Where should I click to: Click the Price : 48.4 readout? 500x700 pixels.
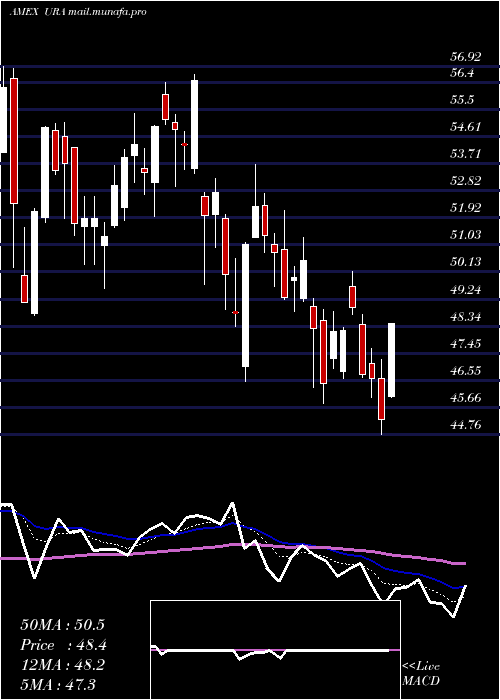click(x=63, y=645)
